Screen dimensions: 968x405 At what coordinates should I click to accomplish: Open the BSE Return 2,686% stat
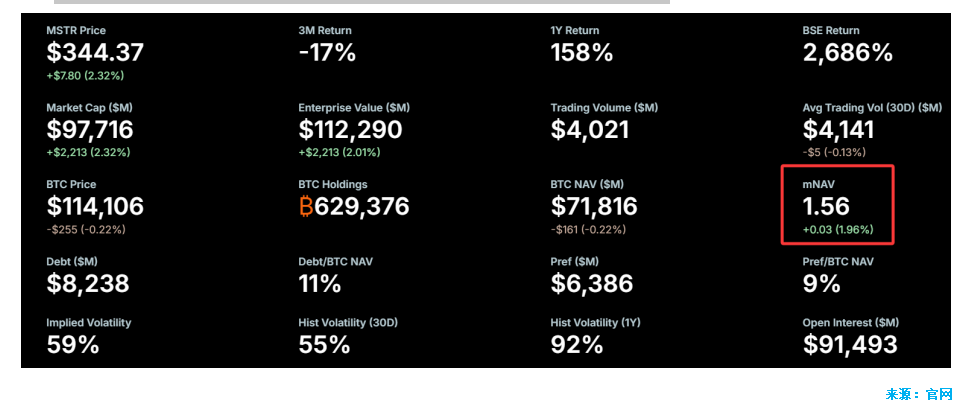coord(848,53)
